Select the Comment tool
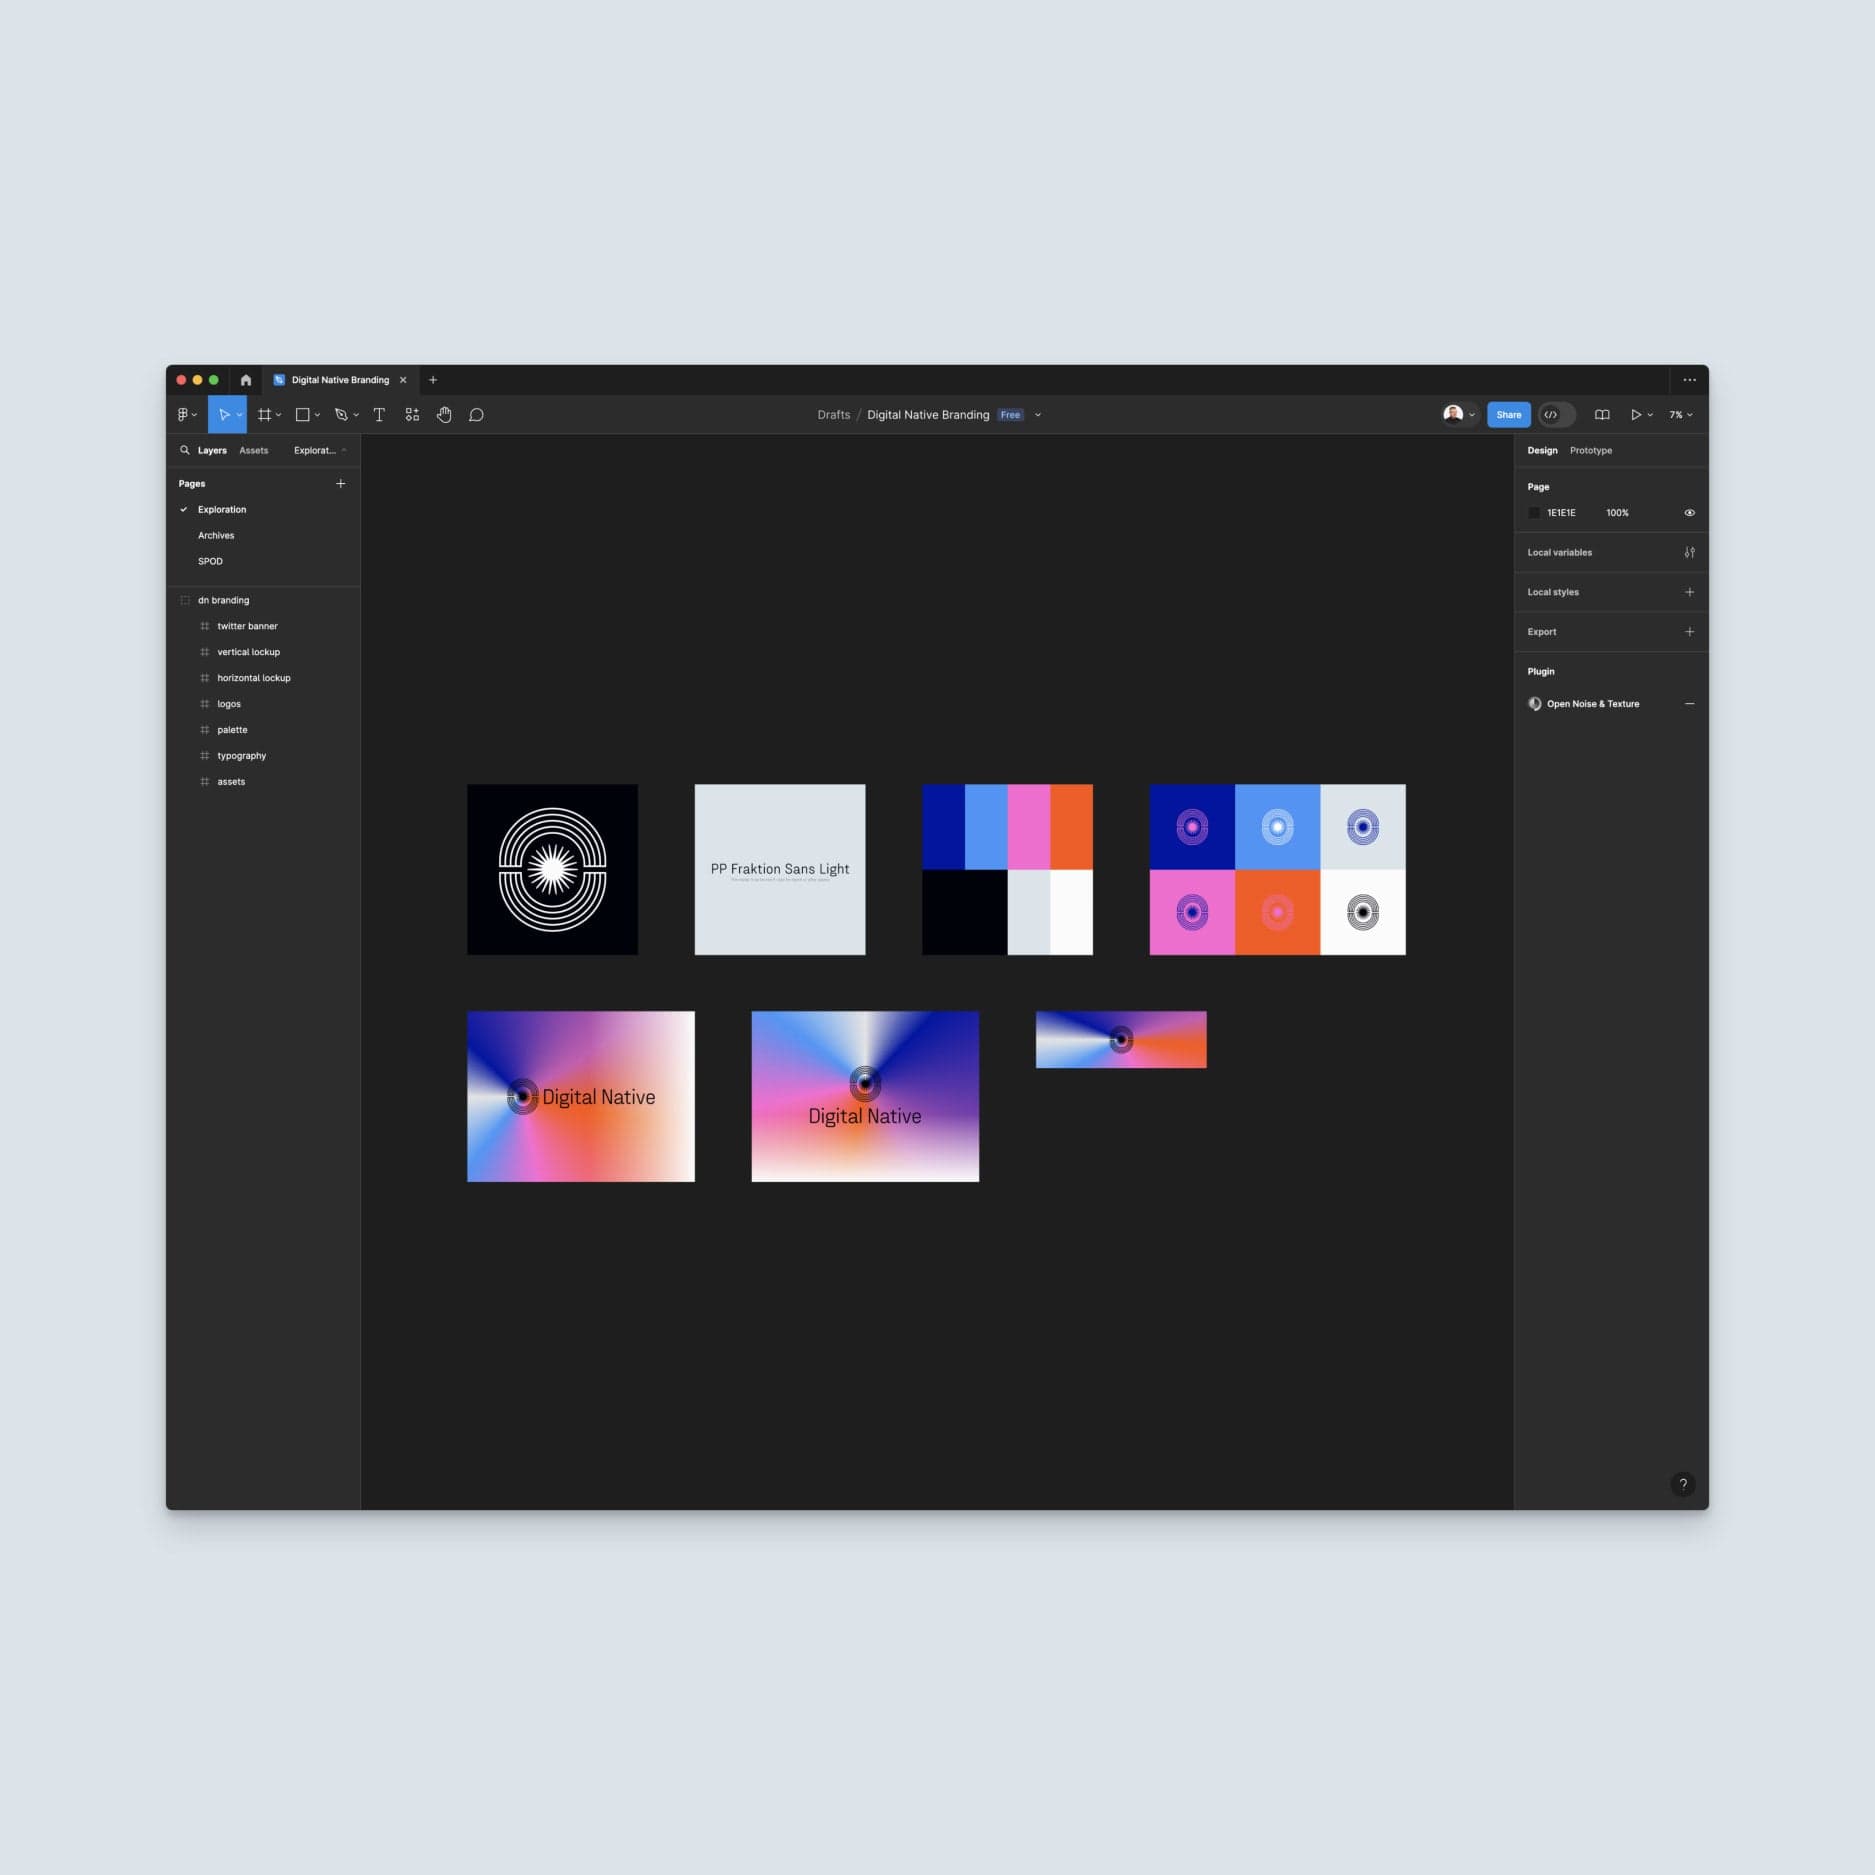Viewport: 1875px width, 1875px height. [x=477, y=414]
